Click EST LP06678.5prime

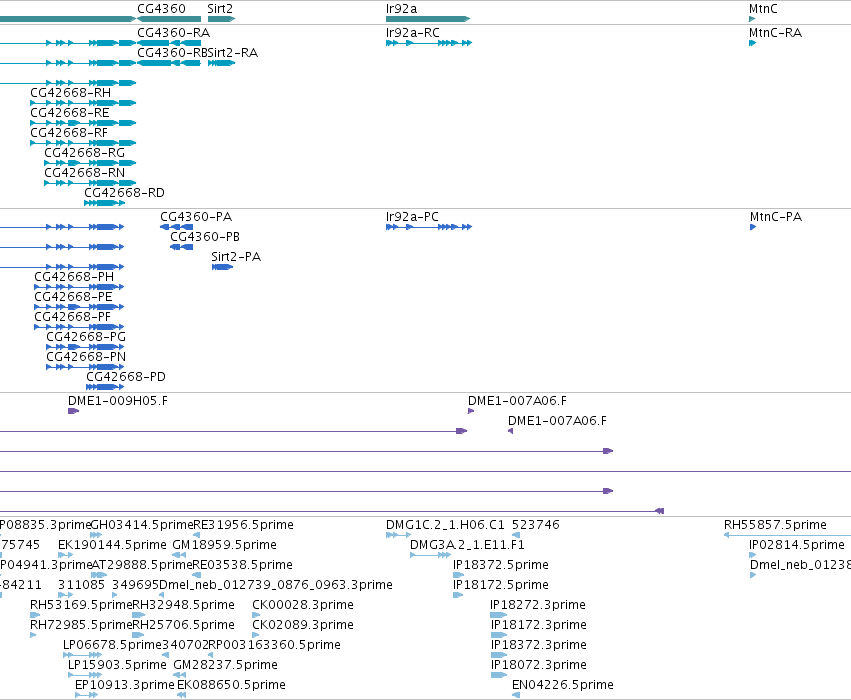coord(113,645)
